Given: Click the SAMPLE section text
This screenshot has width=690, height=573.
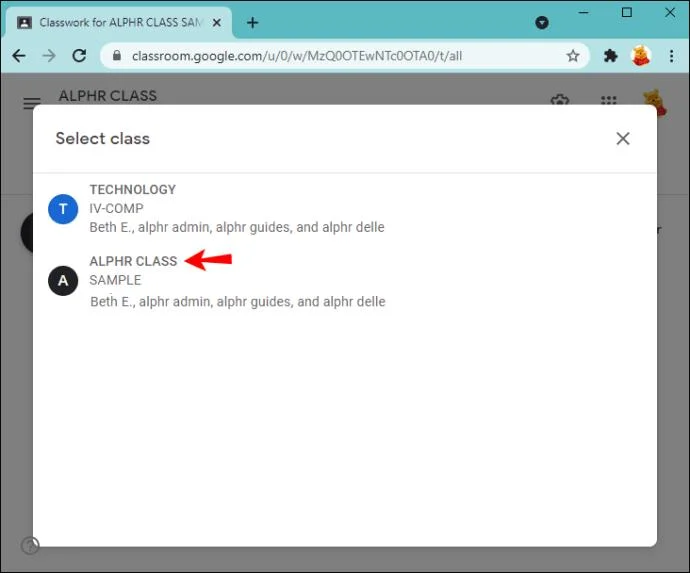Looking at the screenshot, I should point(115,280).
